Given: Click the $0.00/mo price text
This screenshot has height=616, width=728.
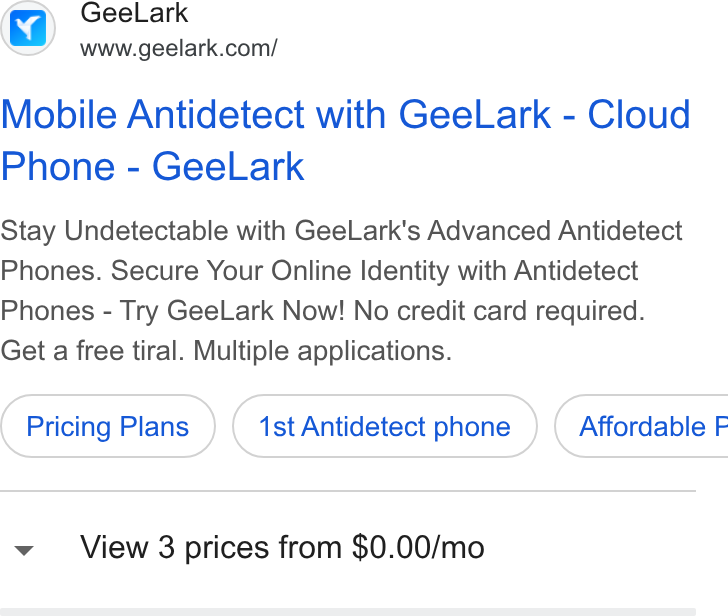Looking at the screenshot, I should click(x=418, y=547).
